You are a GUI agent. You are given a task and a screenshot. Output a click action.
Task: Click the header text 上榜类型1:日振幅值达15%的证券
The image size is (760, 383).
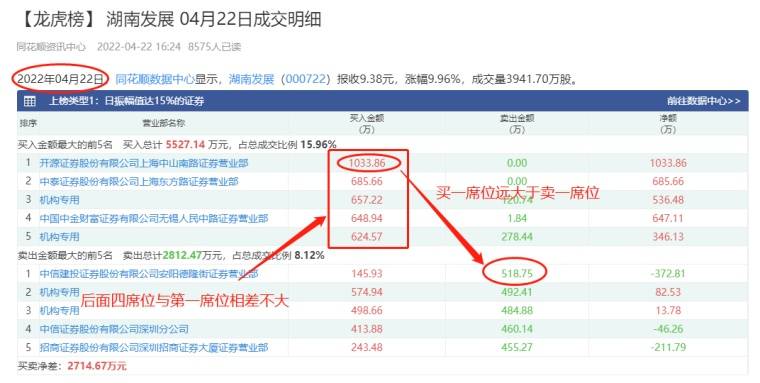coord(126,101)
